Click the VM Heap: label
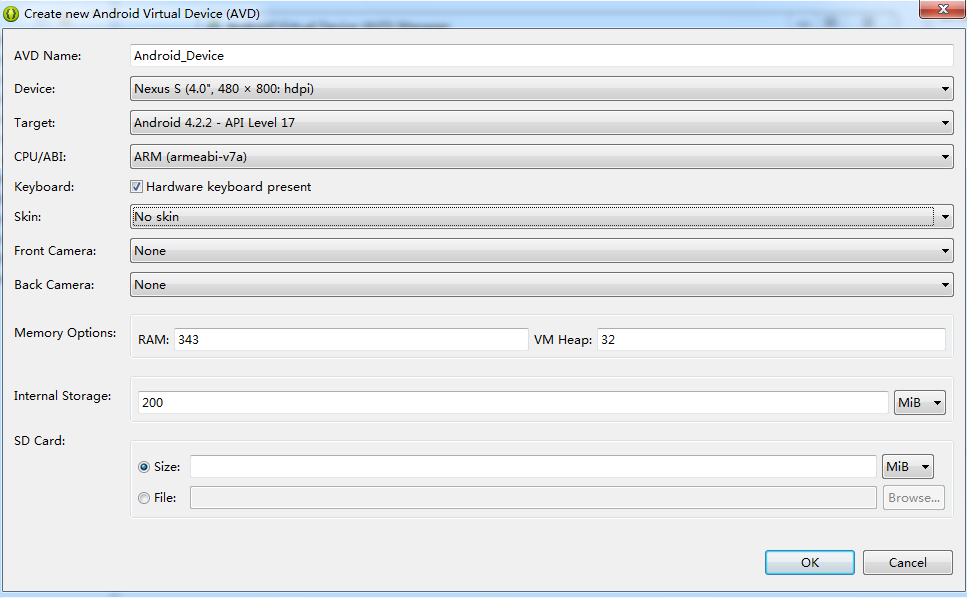This screenshot has width=967, height=598. (562, 340)
